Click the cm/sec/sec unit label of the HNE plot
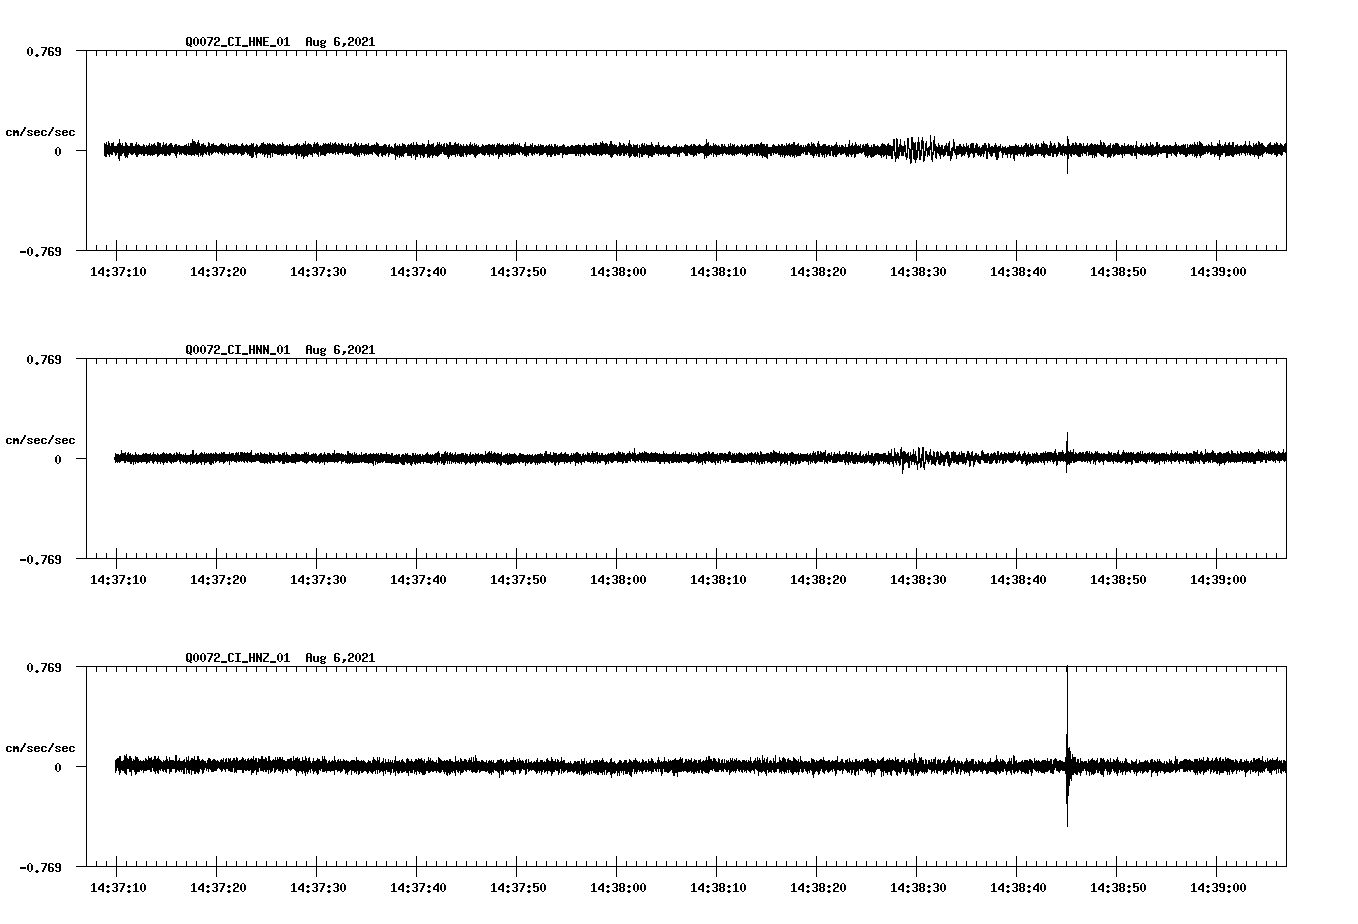 40,132
